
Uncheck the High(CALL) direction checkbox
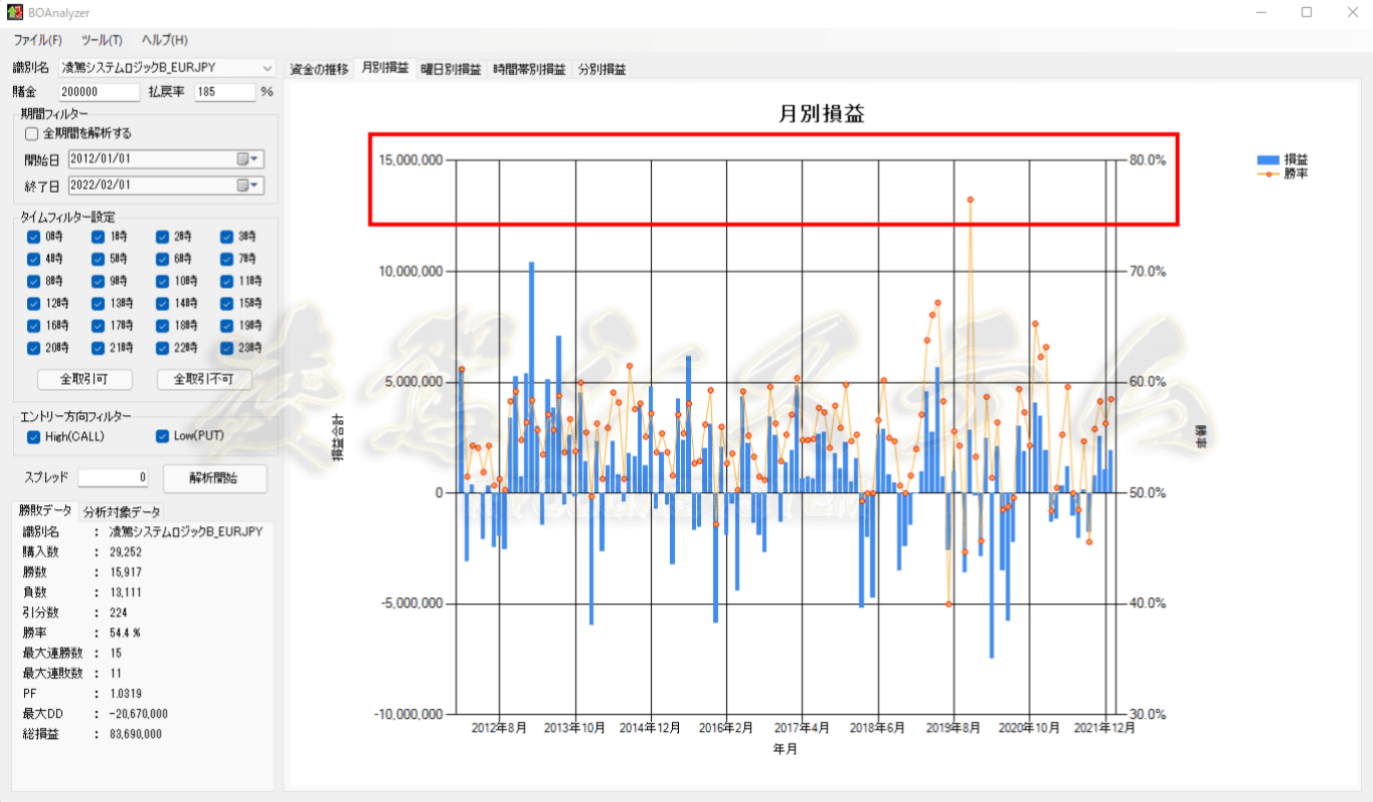pos(33,436)
